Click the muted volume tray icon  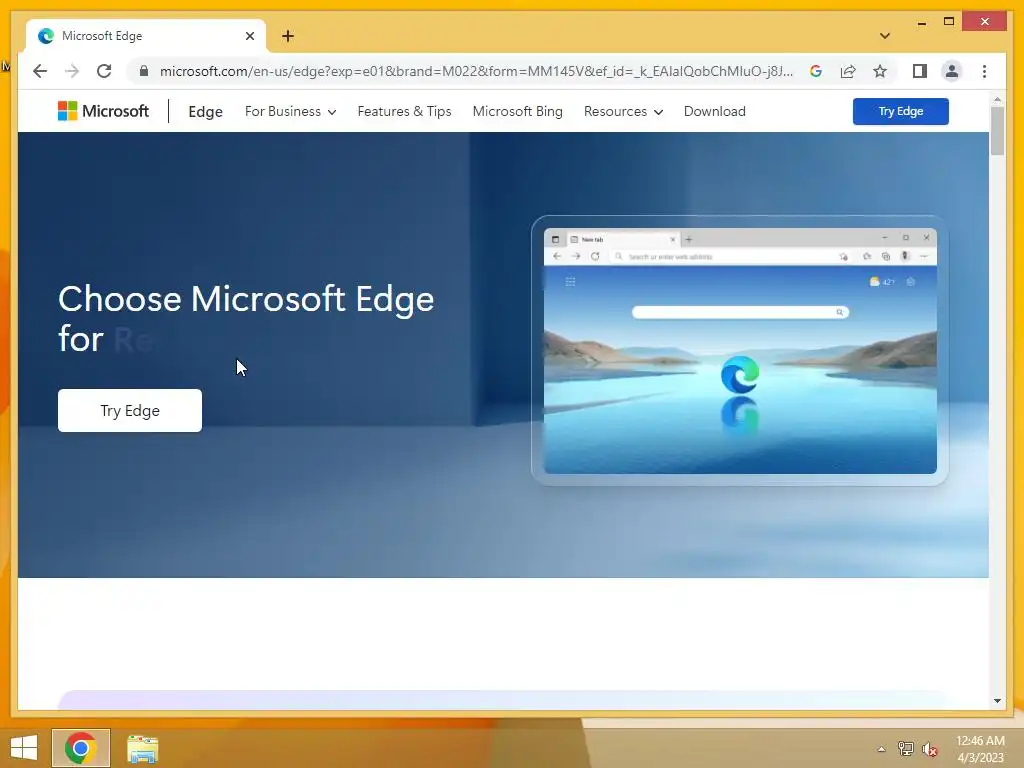[x=929, y=749]
